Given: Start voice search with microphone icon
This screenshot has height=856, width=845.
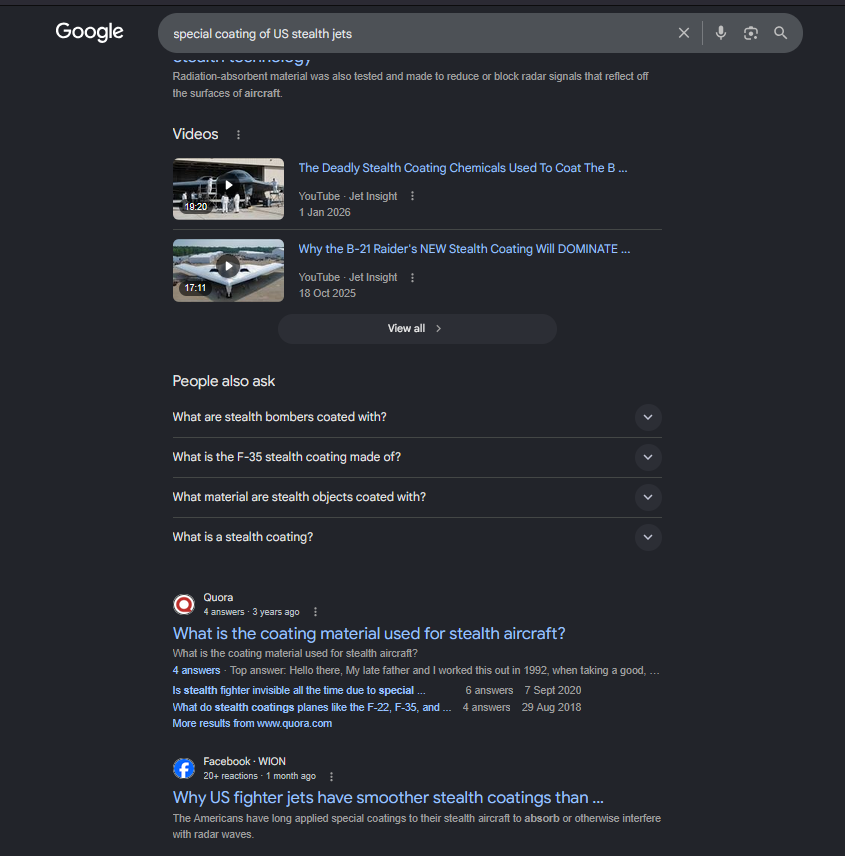Looking at the screenshot, I should click(x=721, y=33).
